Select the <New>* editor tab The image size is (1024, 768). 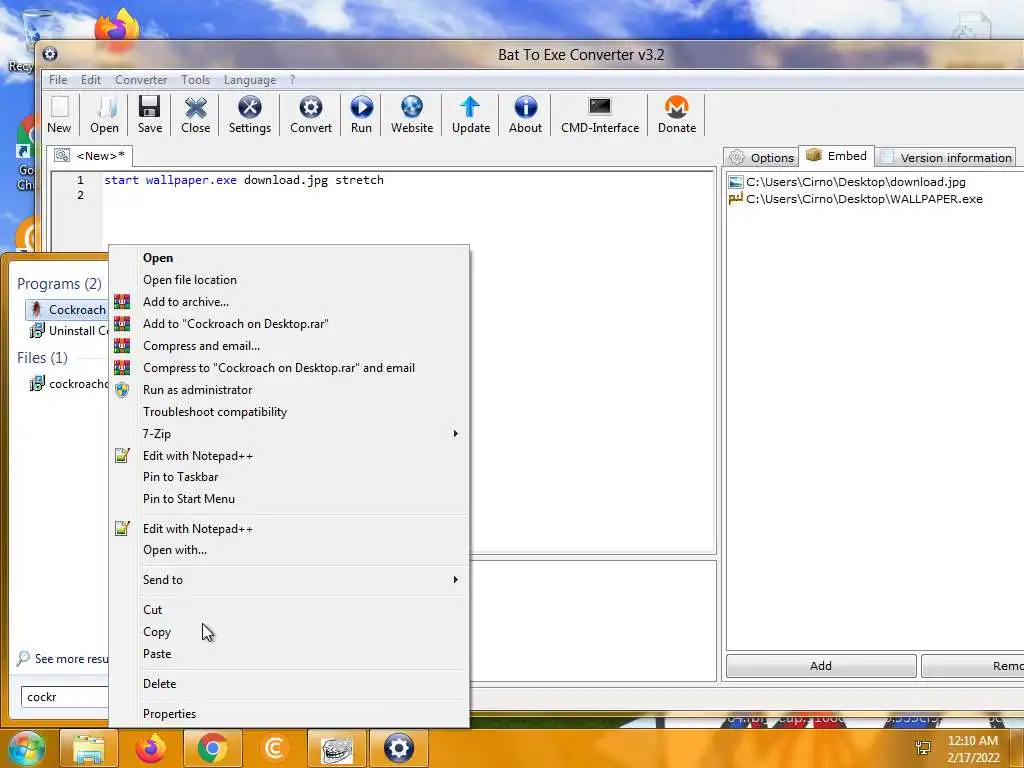click(89, 155)
